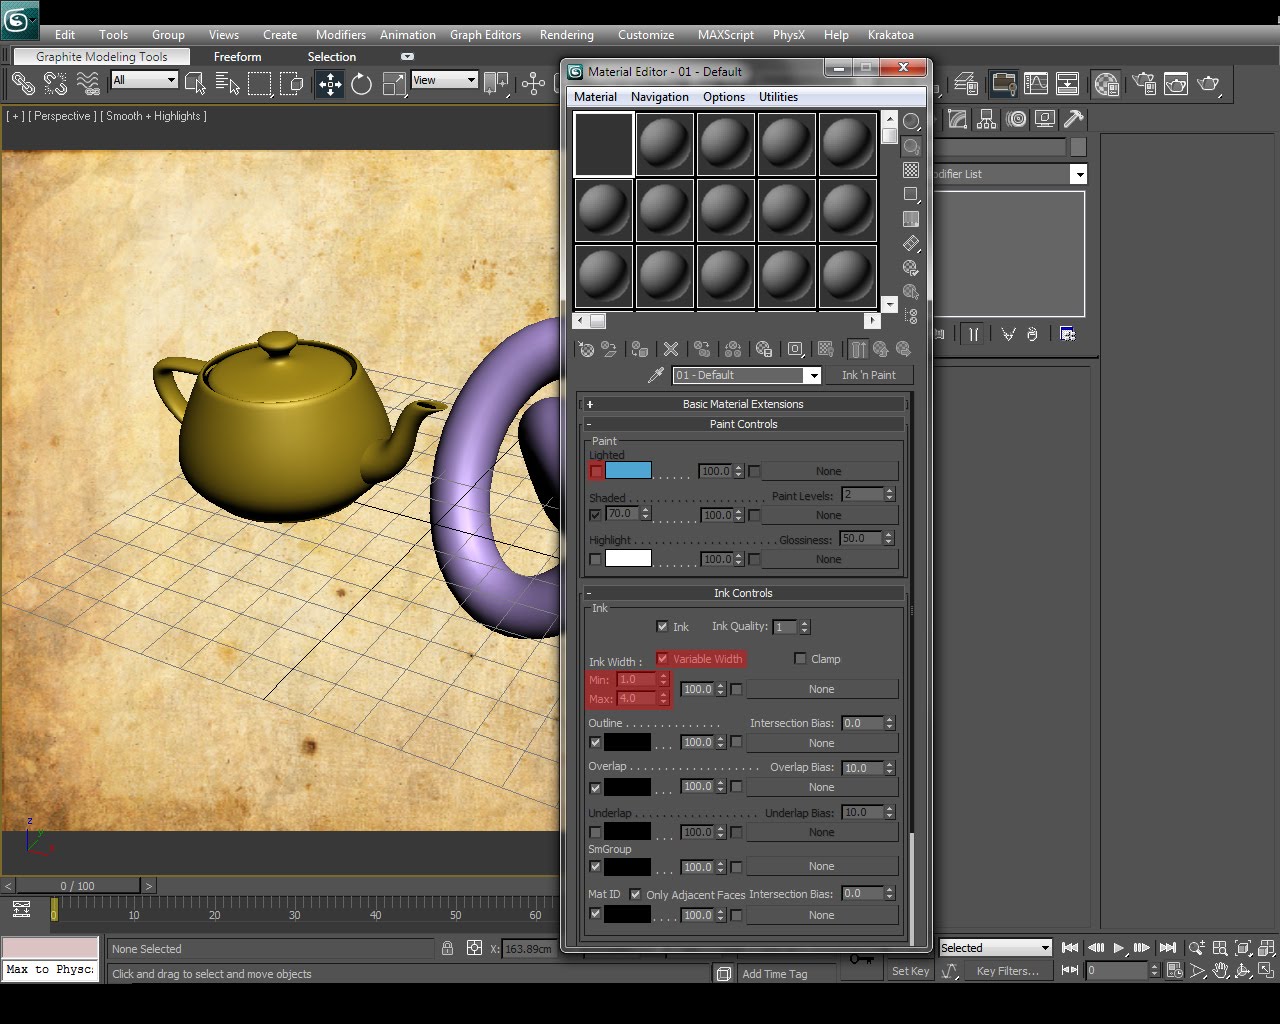Reset map to default settings with X icon
This screenshot has width=1280, height=1024.
671,349
